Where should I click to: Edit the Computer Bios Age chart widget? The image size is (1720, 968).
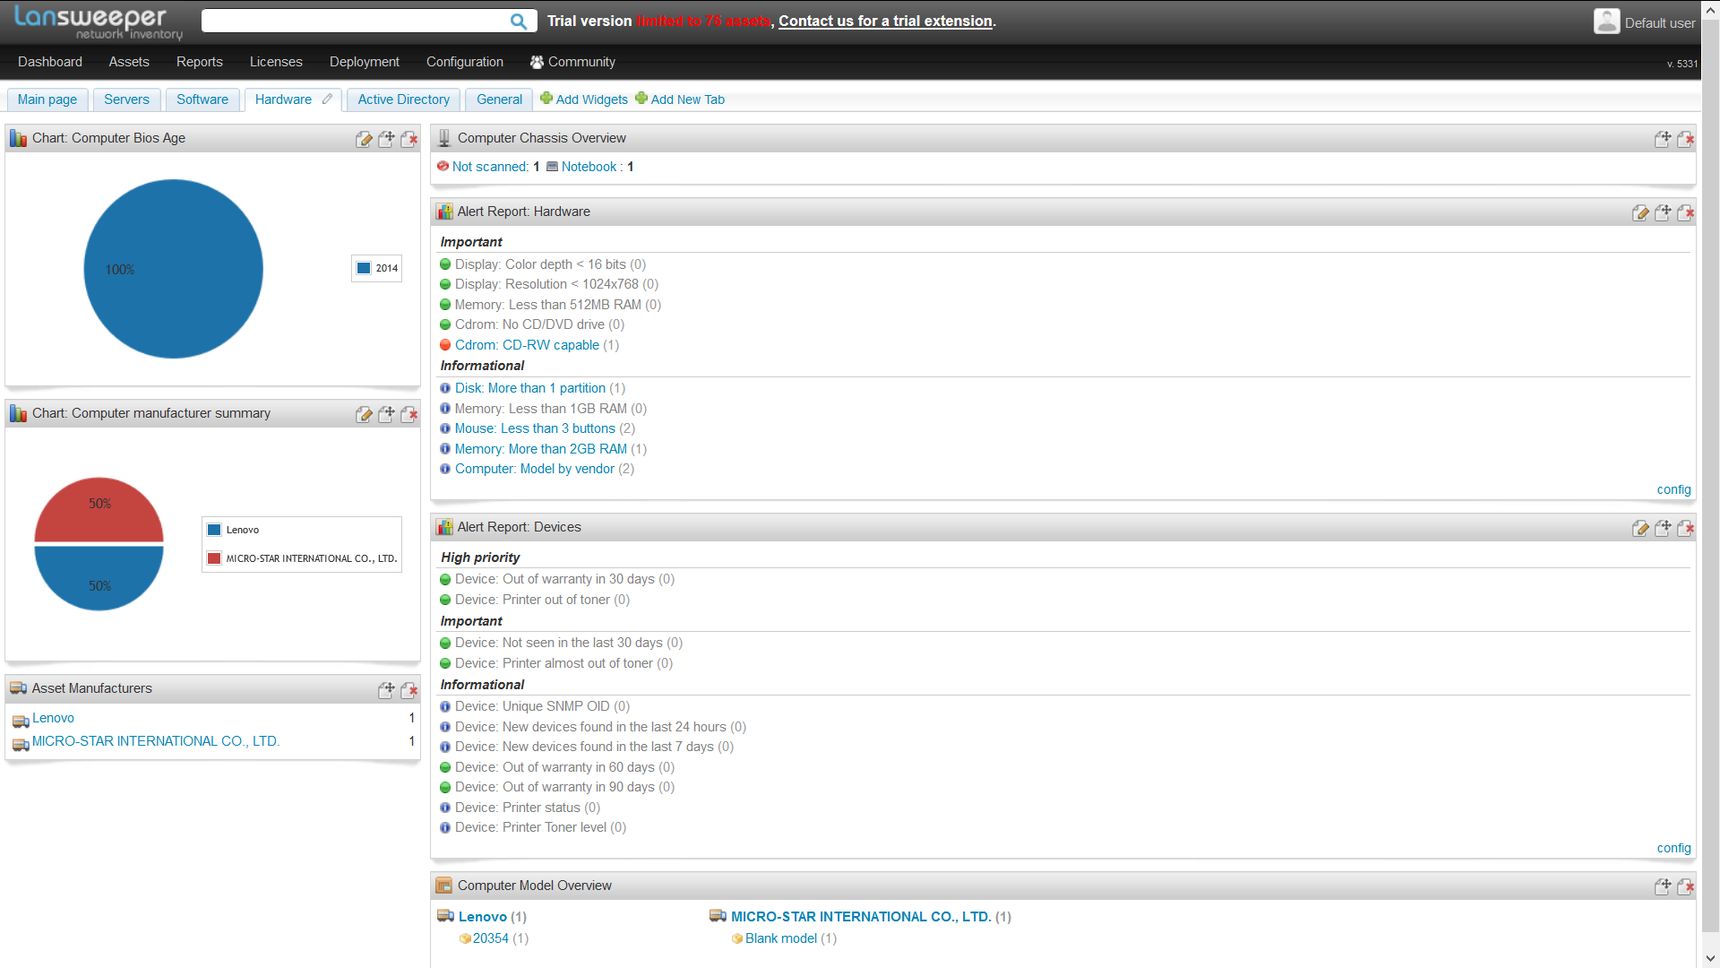[x=364, y=139]
